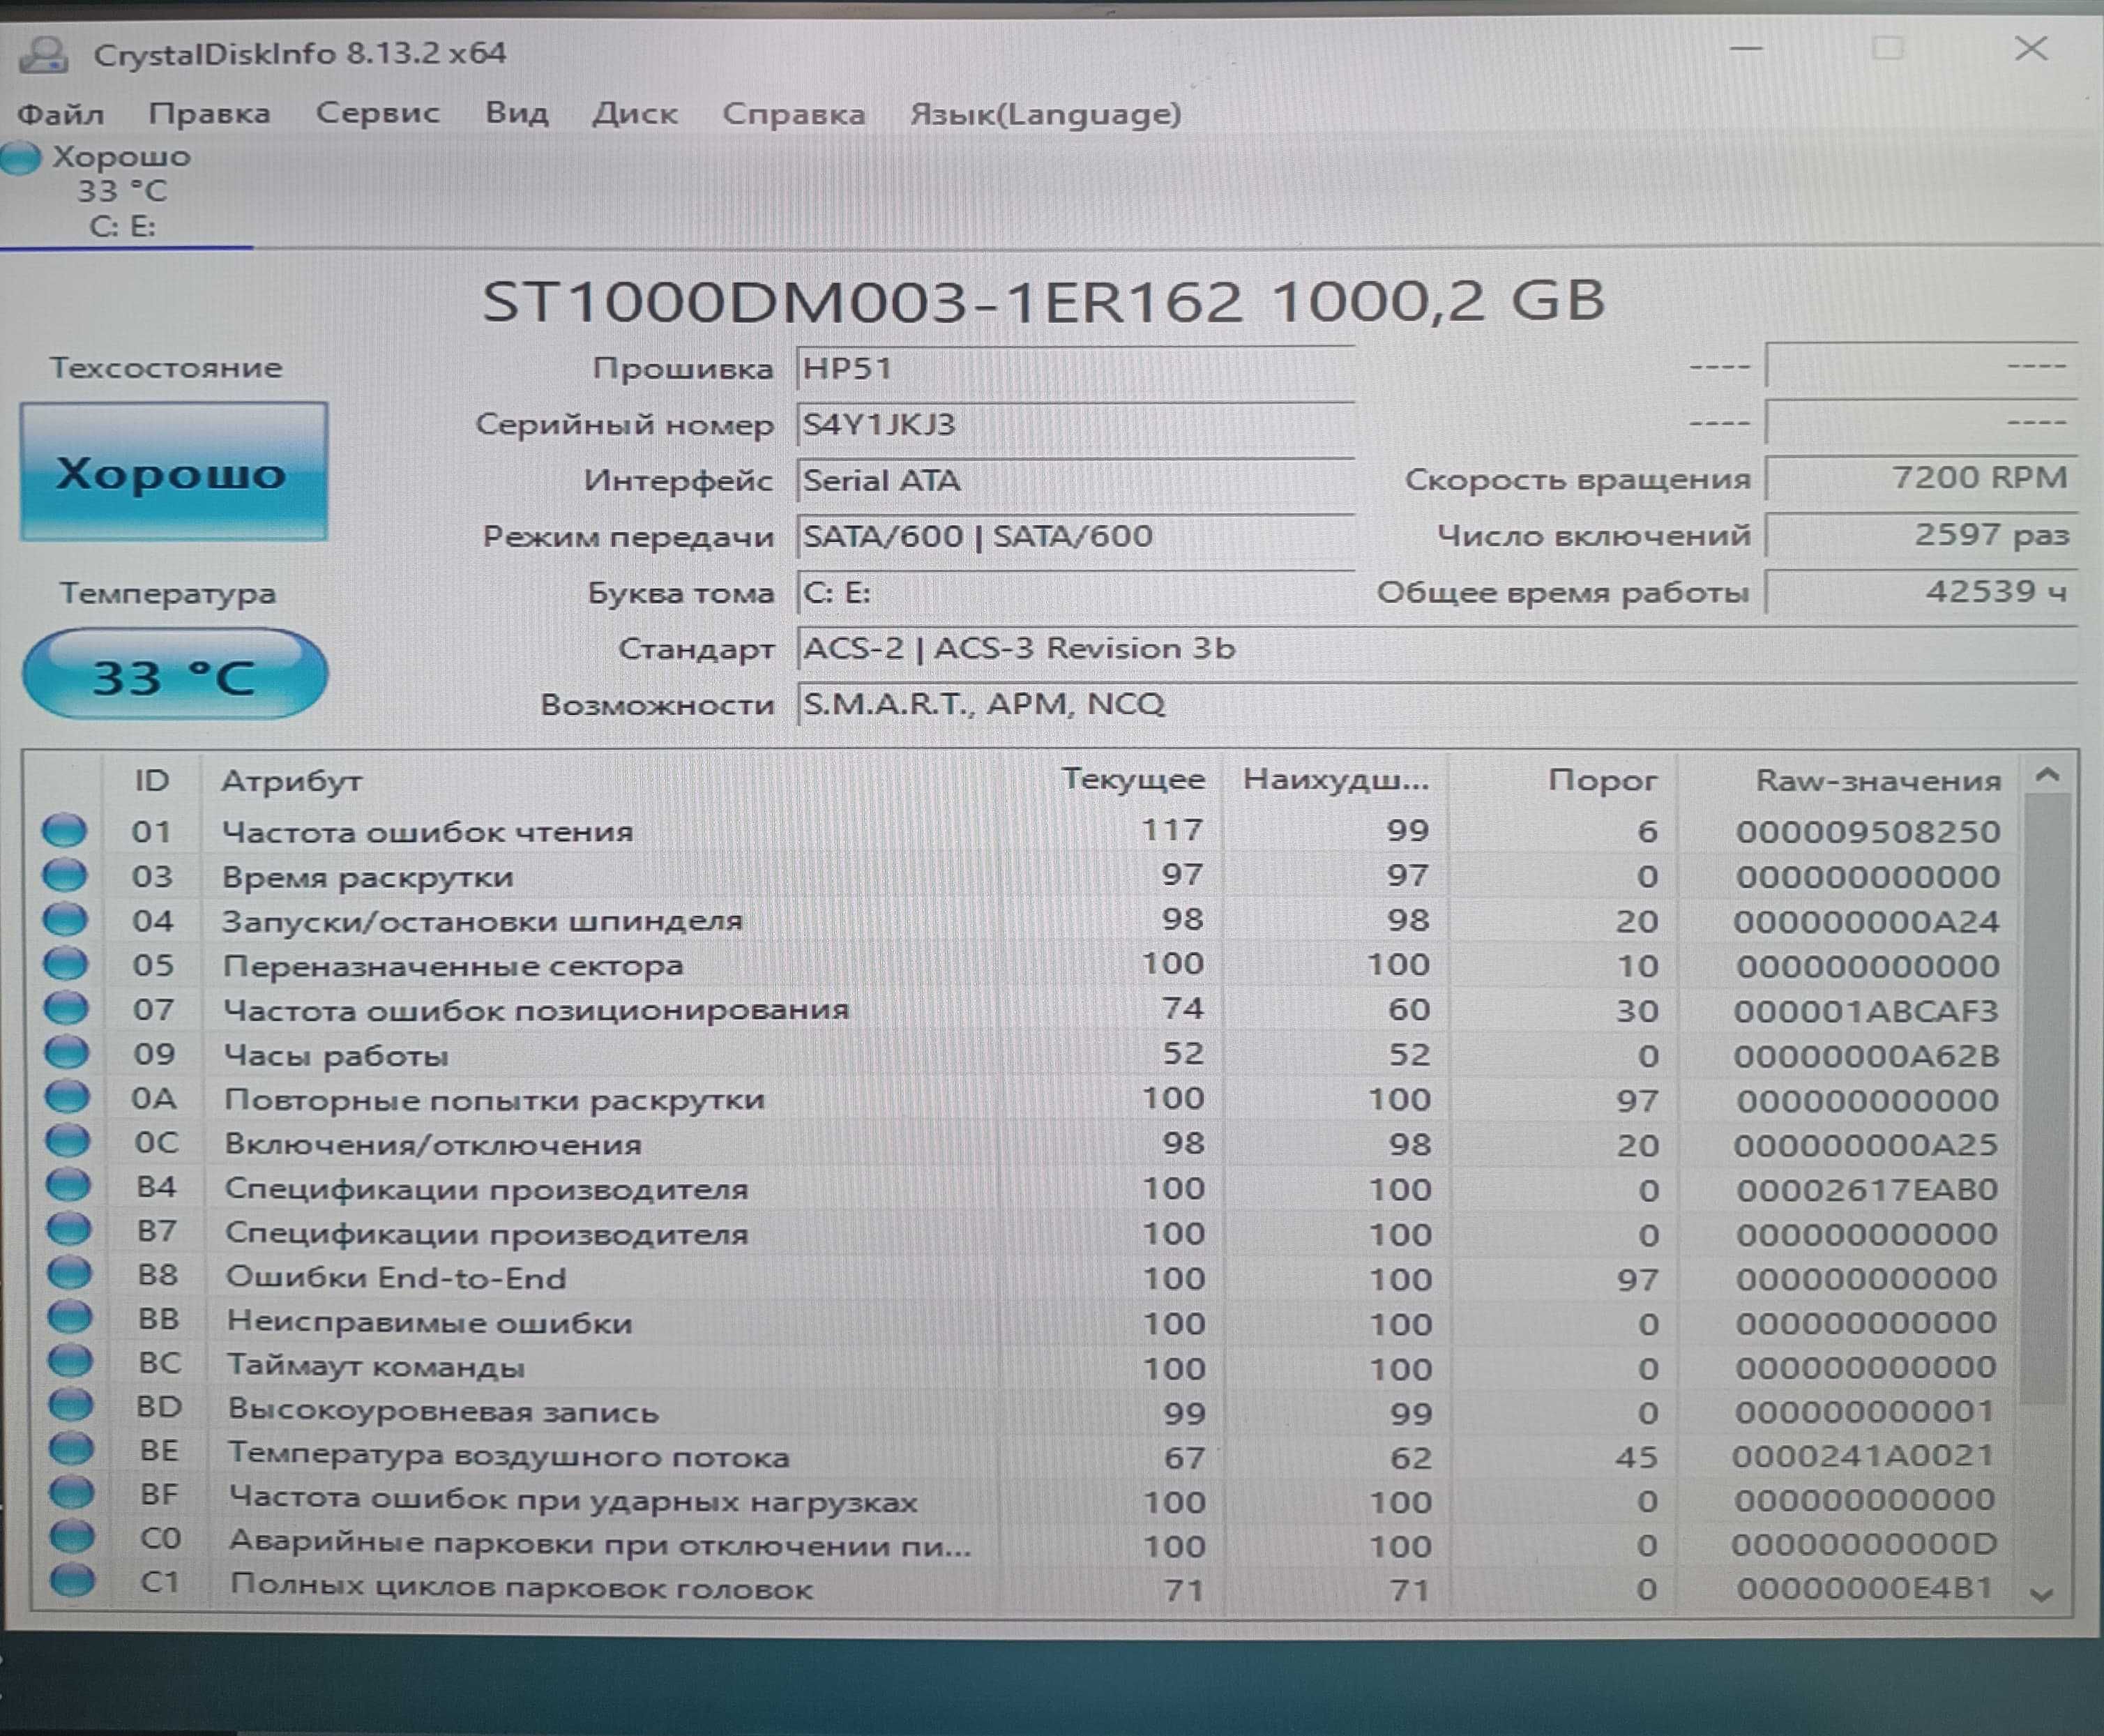Click the ID column header
This screenshot has height=1736, width=2104.
pos(152,780)
